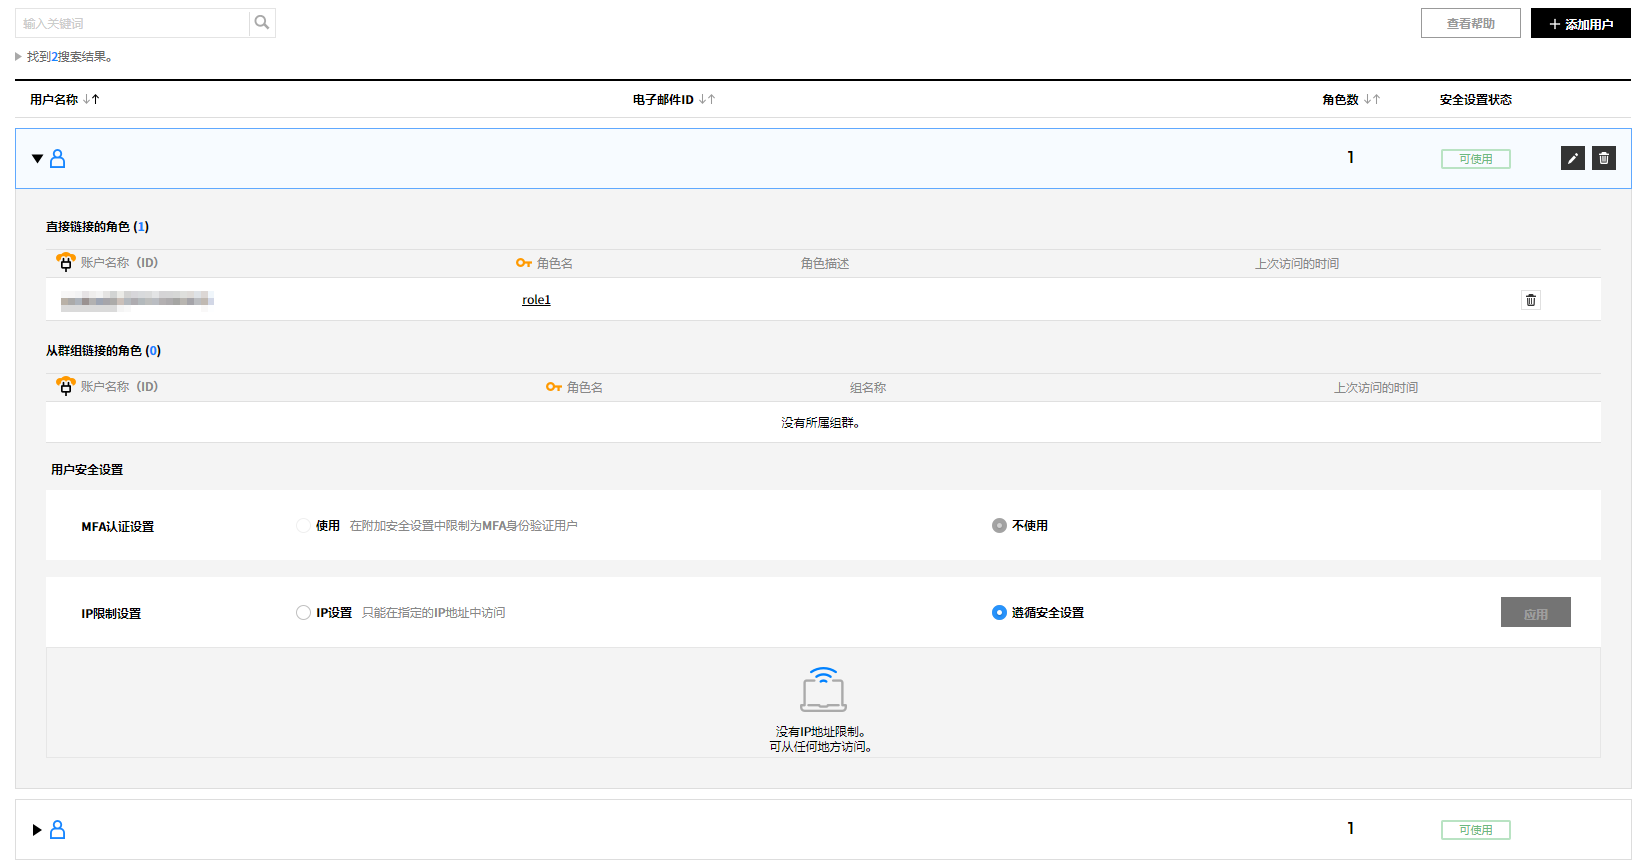Expand the search results disclosure triangle

(18, 57)
